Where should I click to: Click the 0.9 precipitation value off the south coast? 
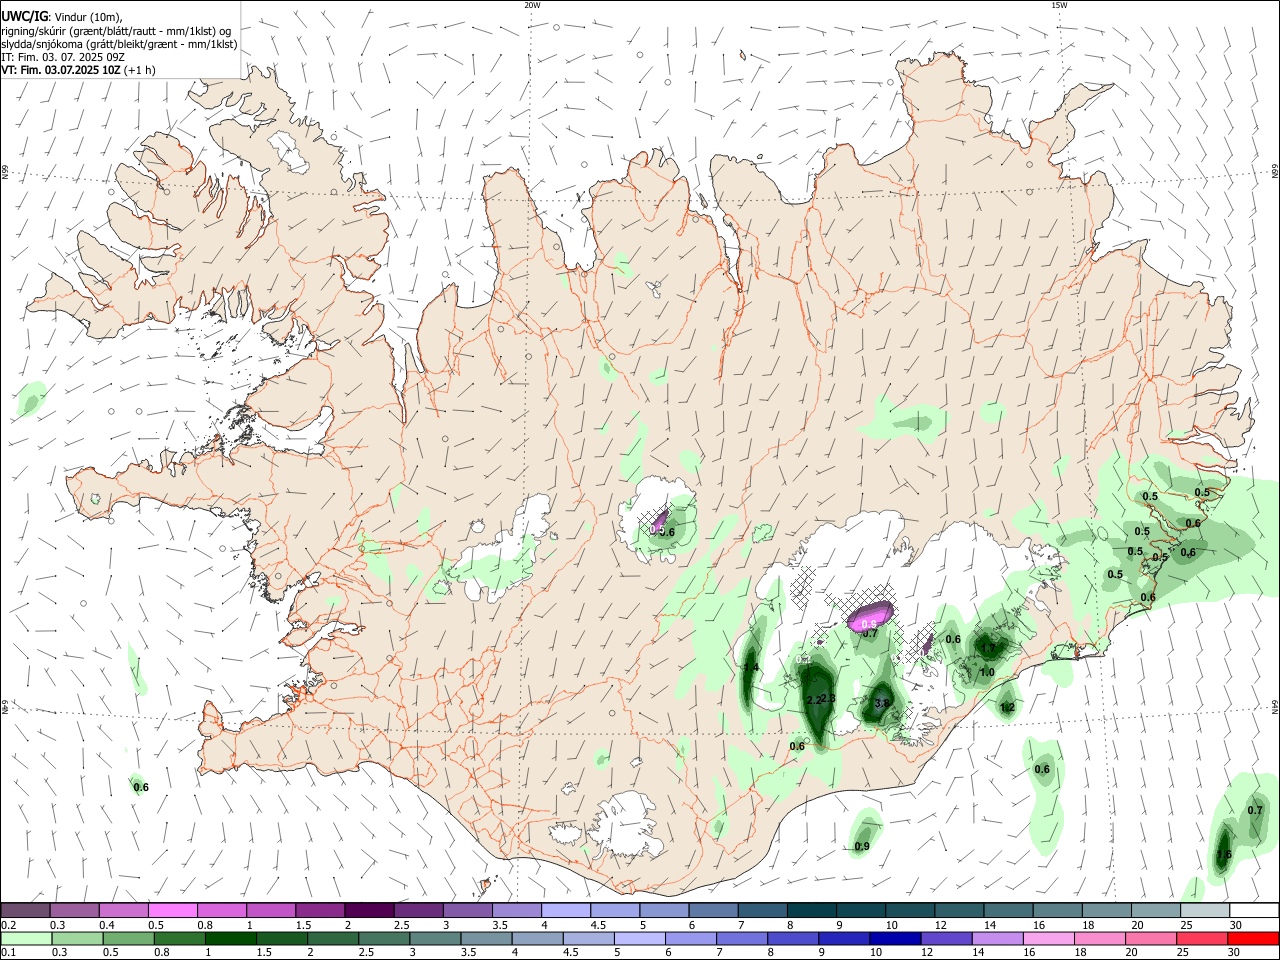click(862, 847)
